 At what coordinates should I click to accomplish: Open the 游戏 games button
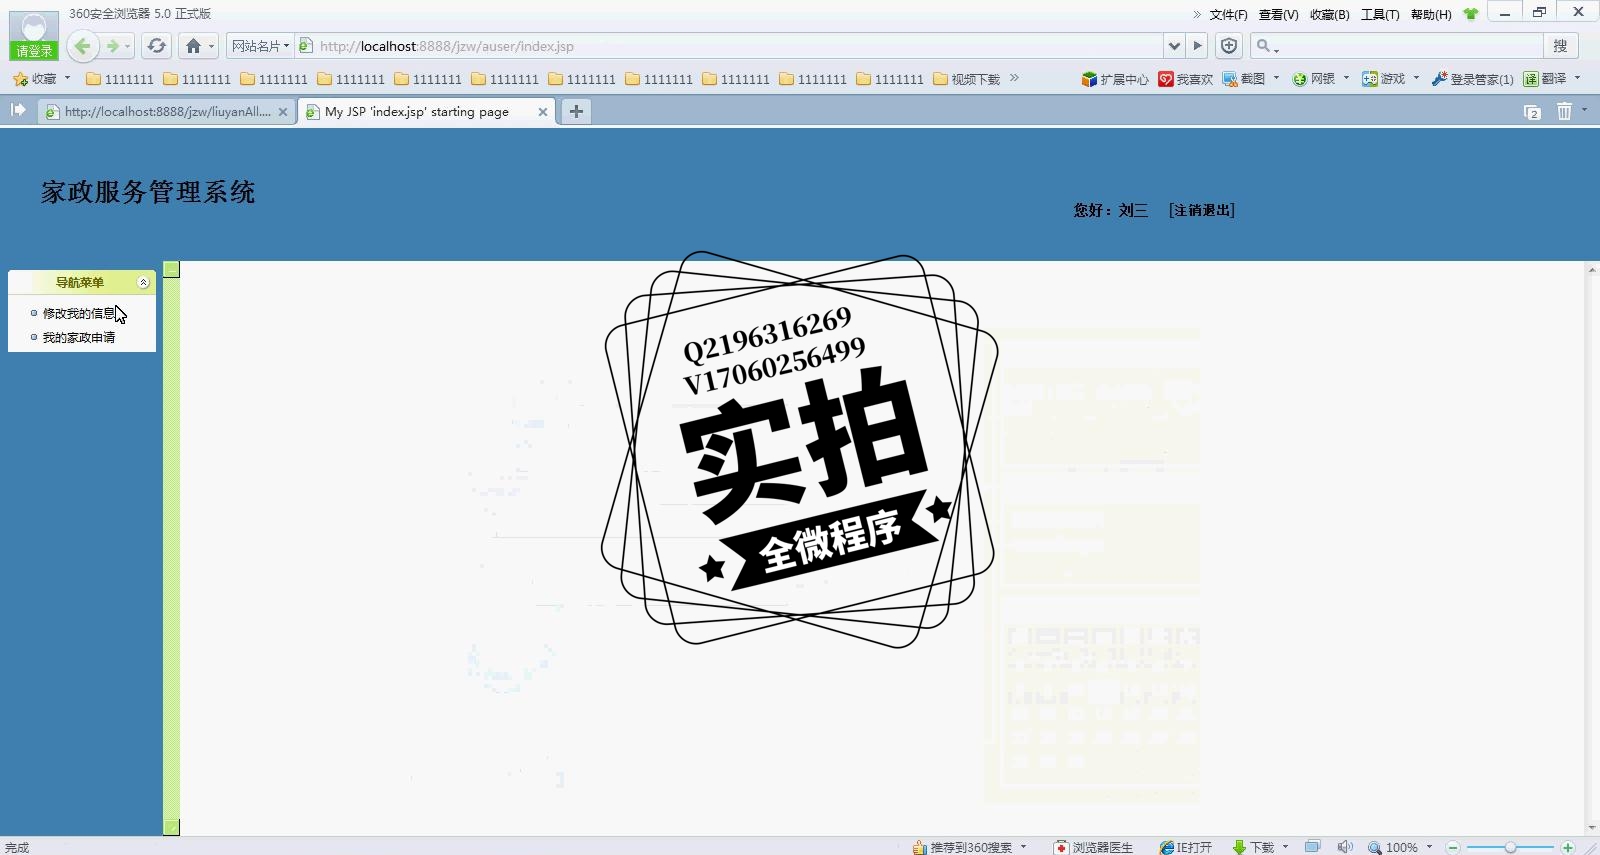[x=1384, y=78]
